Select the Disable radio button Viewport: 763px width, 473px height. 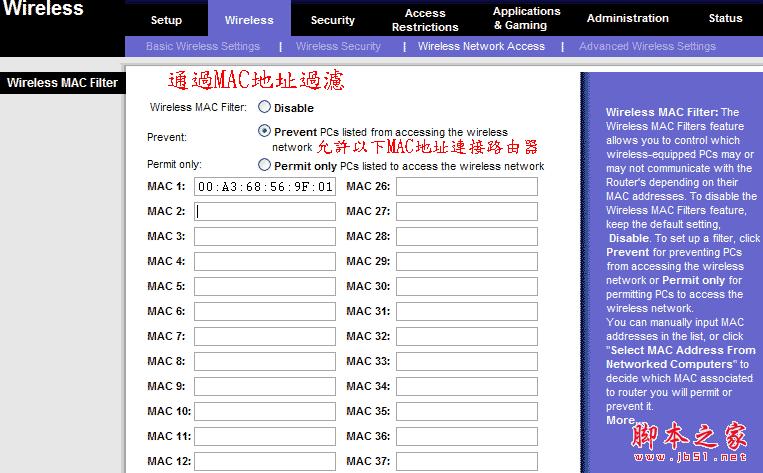coord(264,107)
